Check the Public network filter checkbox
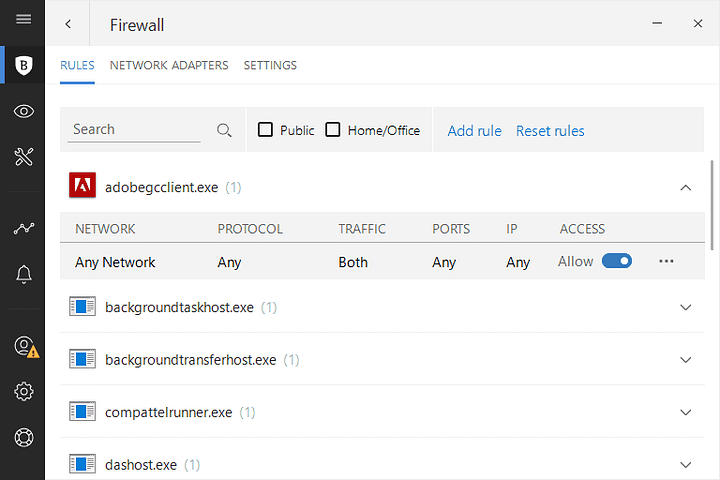720x480 pixels. (265, 130)
